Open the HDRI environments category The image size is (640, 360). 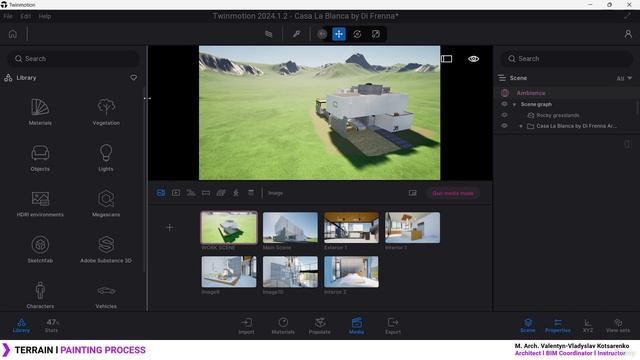pyautogui.click(x=40, y=203)
